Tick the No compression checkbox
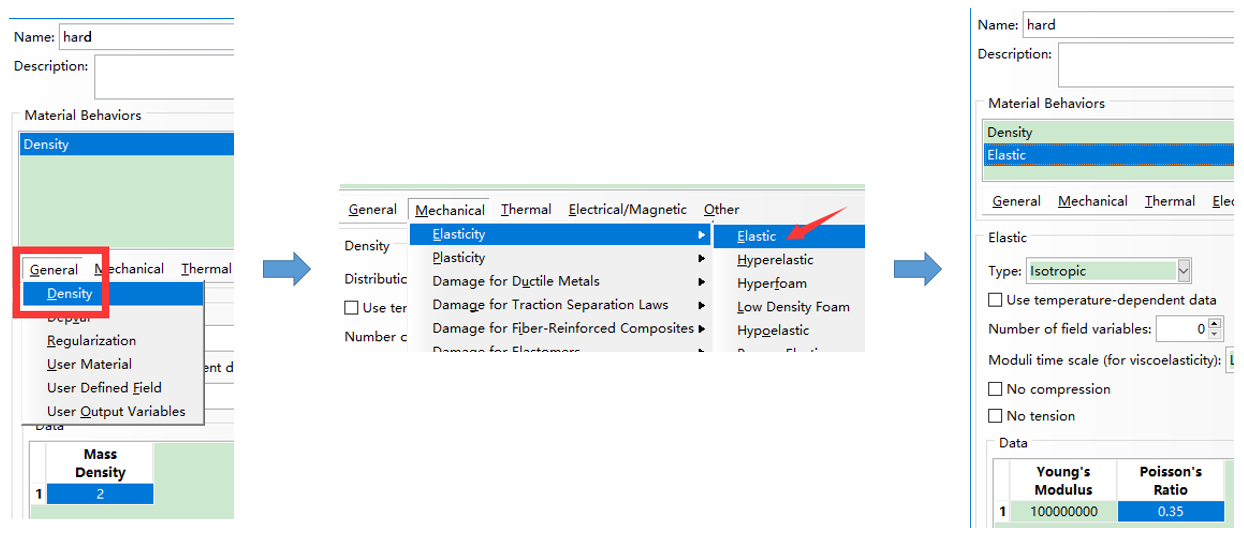1244x536 pixels. click(995, 389)
